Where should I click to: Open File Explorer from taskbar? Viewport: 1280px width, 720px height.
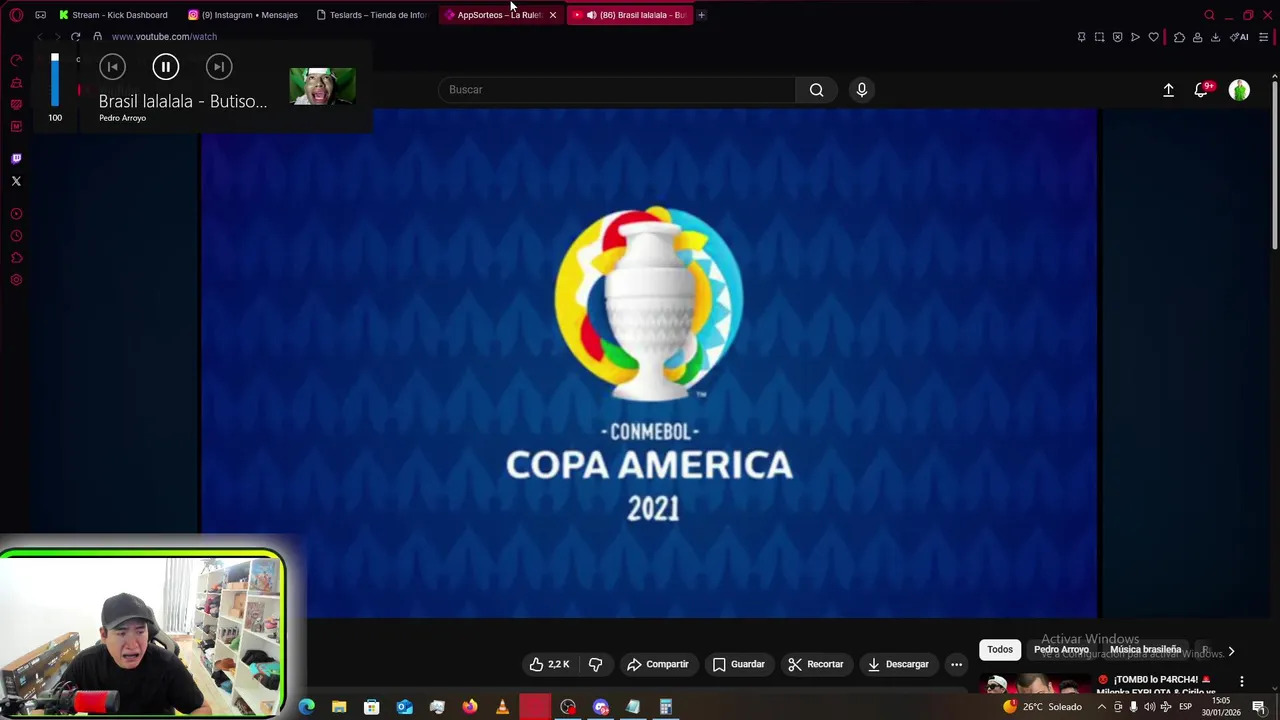pyautogui.click(x=339, y=707)
